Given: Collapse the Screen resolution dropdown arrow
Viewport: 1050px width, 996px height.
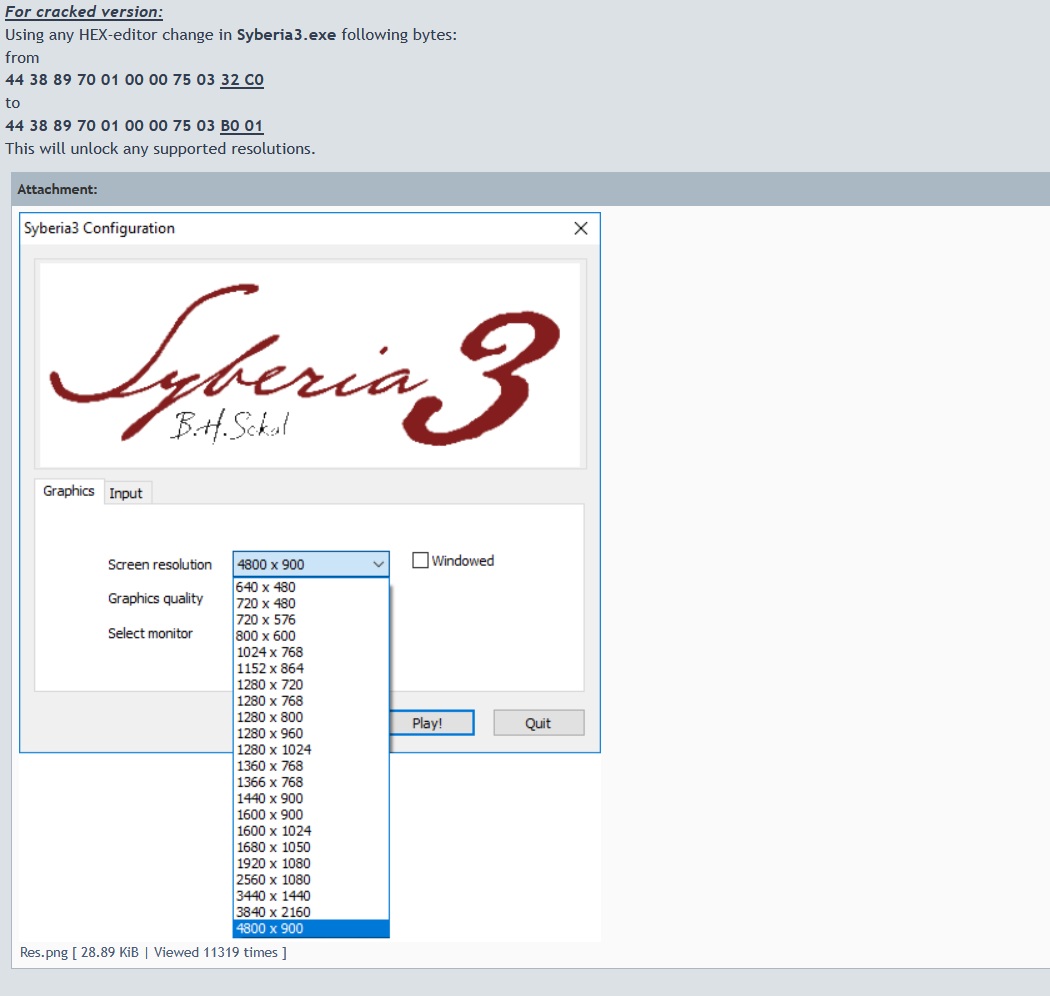Looking at the screenshot, I should tap(378, 565).
